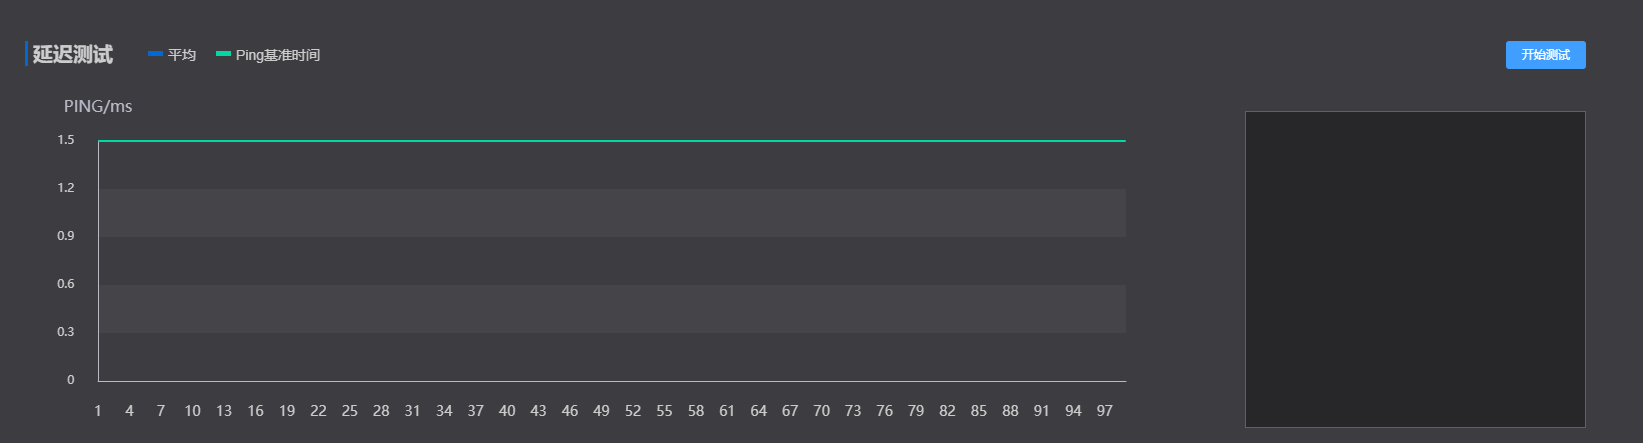Image resolution: width=1643 pixels, height=443 pixels.
Task: Select x-axis tick label 97
Action: tap(1104, 411)
